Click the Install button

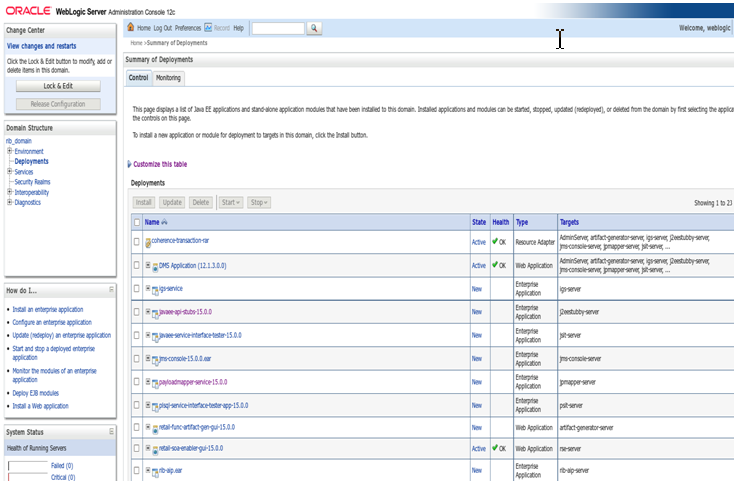tap(144, 203)
